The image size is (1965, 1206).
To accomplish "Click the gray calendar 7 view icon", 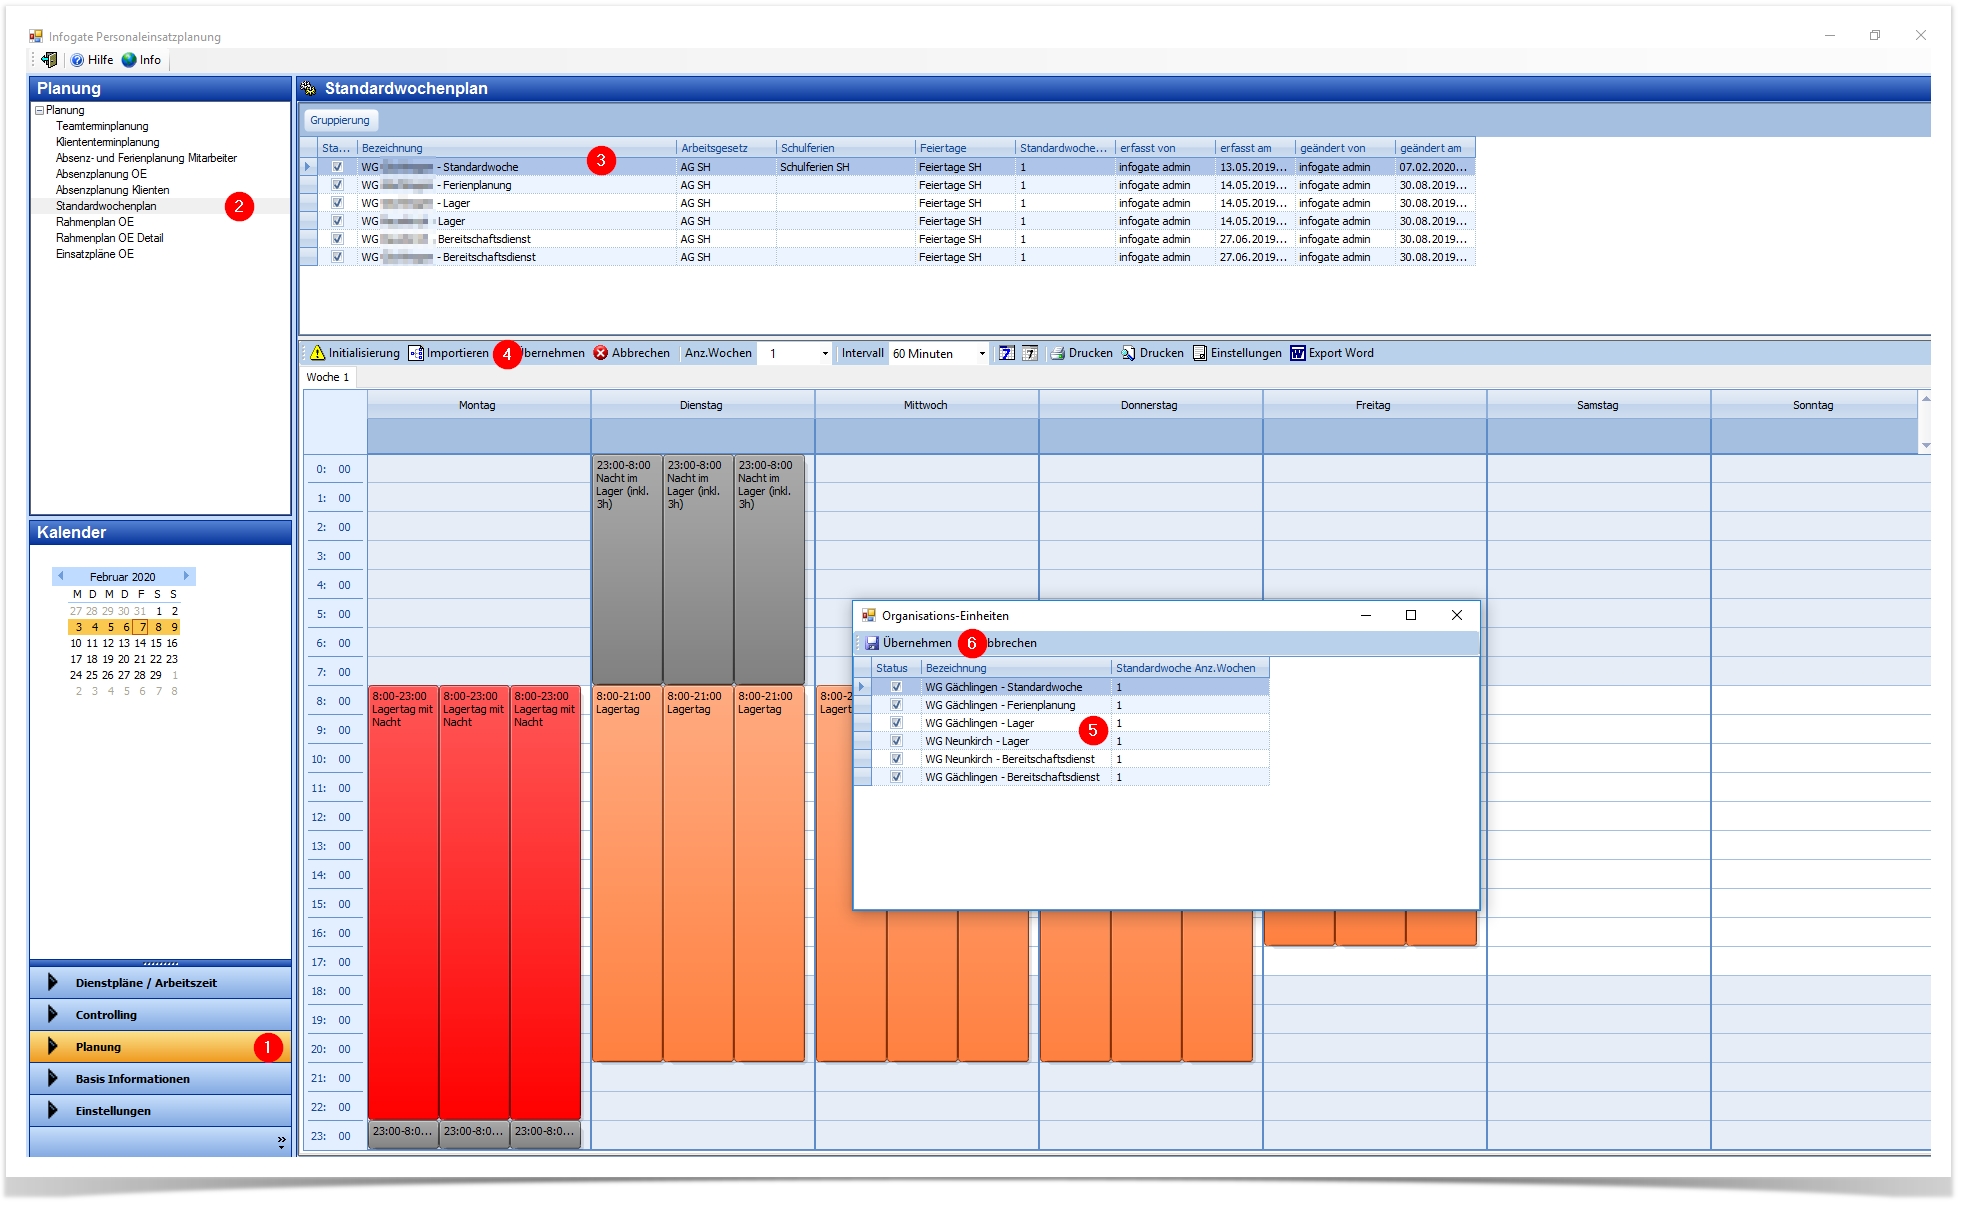I will point(1030,353).
